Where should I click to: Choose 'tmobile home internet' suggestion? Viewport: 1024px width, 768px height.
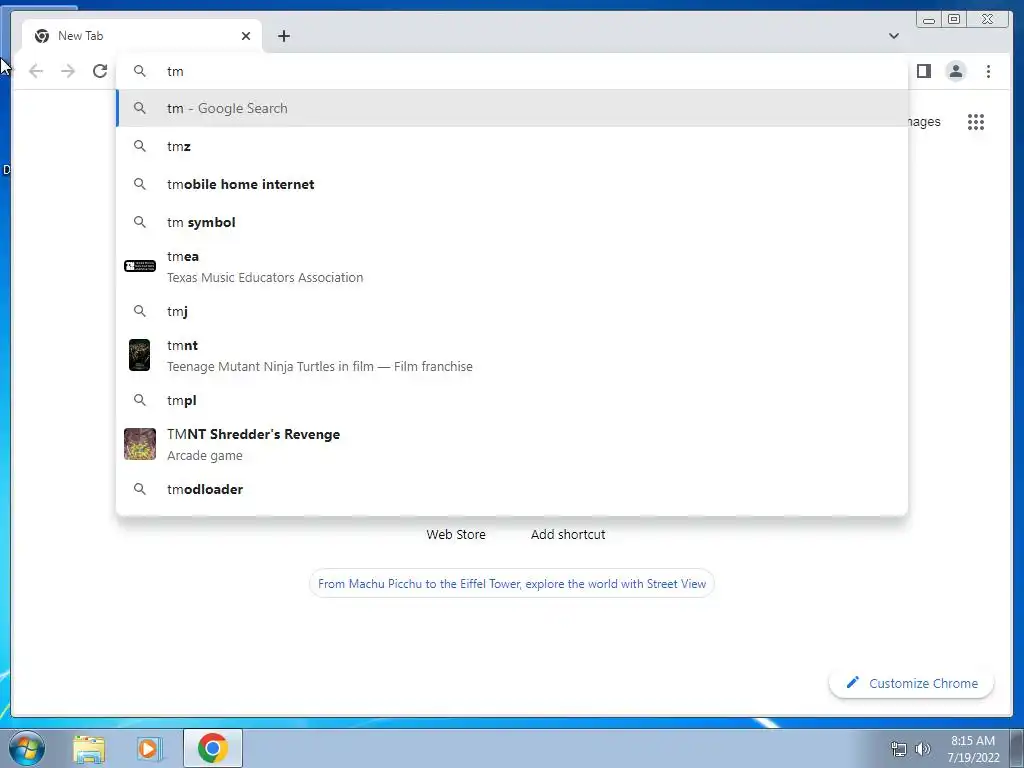512,184
